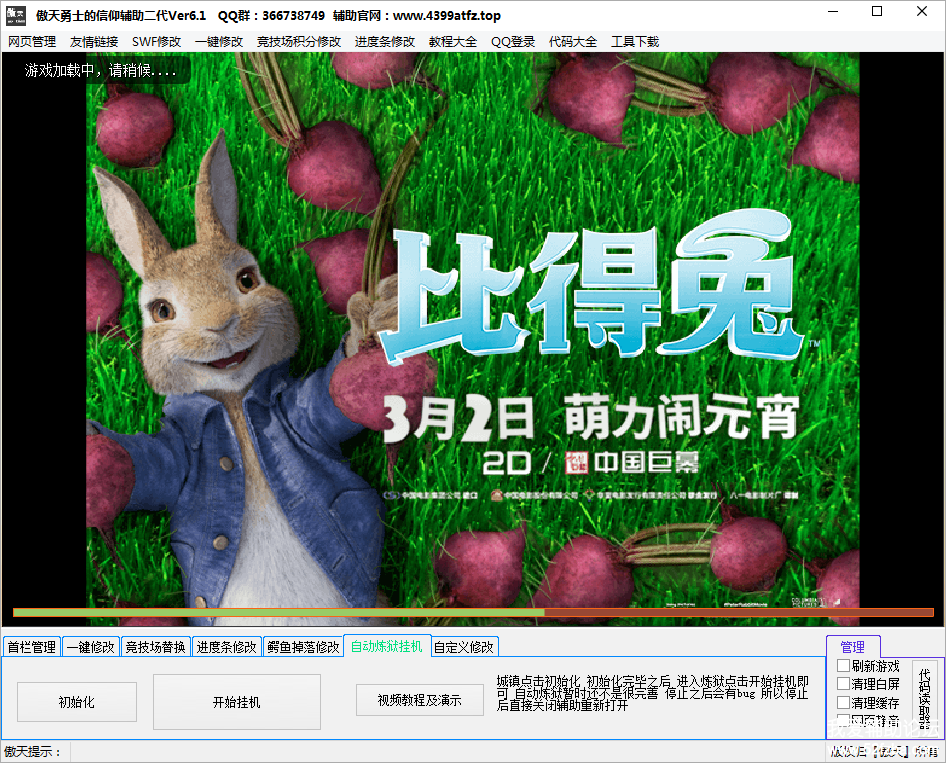Open the 工具下载 menu
This screenshot has width=946, height=763.
tap(635, 42)
